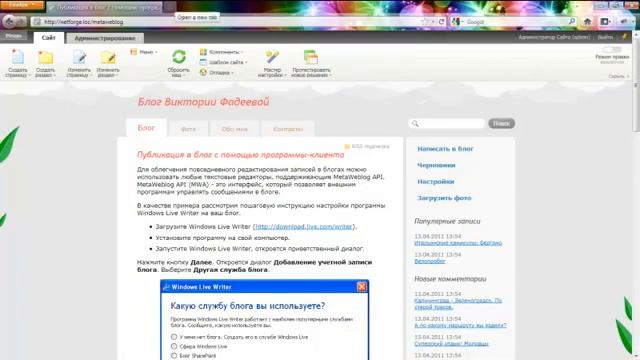This screenshot has height=360, width=640.
Task: Collapse the panel with Скрыть
Action: pyautogui.click(x=618, y=76)
